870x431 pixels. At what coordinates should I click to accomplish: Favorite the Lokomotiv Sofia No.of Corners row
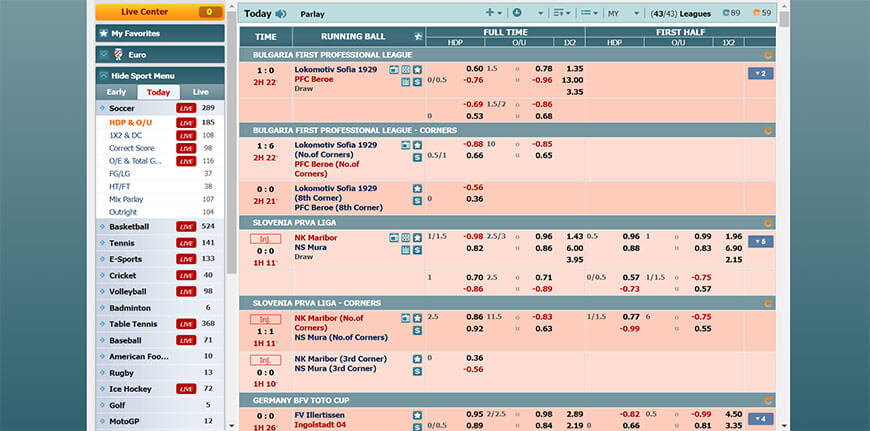[x=417, y=145]
